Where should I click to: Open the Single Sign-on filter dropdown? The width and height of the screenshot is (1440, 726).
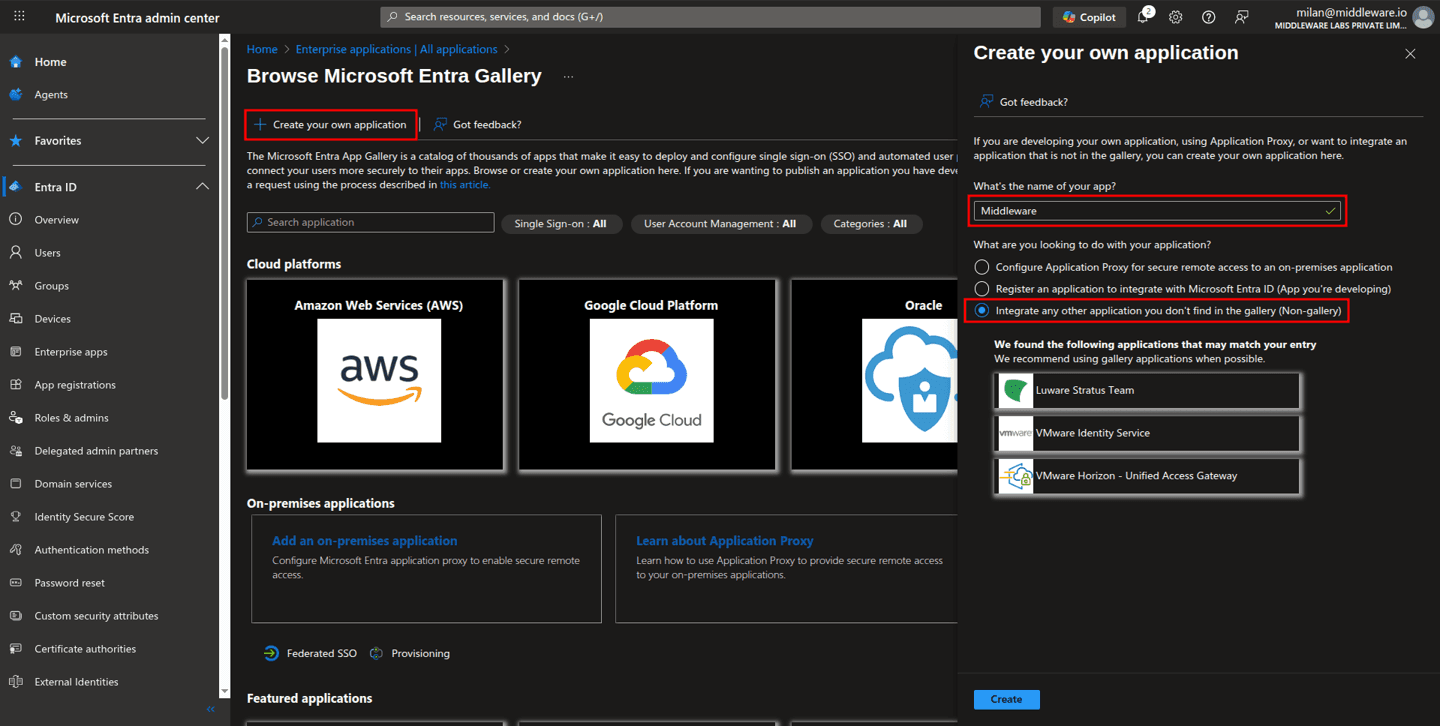pos(561,223)
